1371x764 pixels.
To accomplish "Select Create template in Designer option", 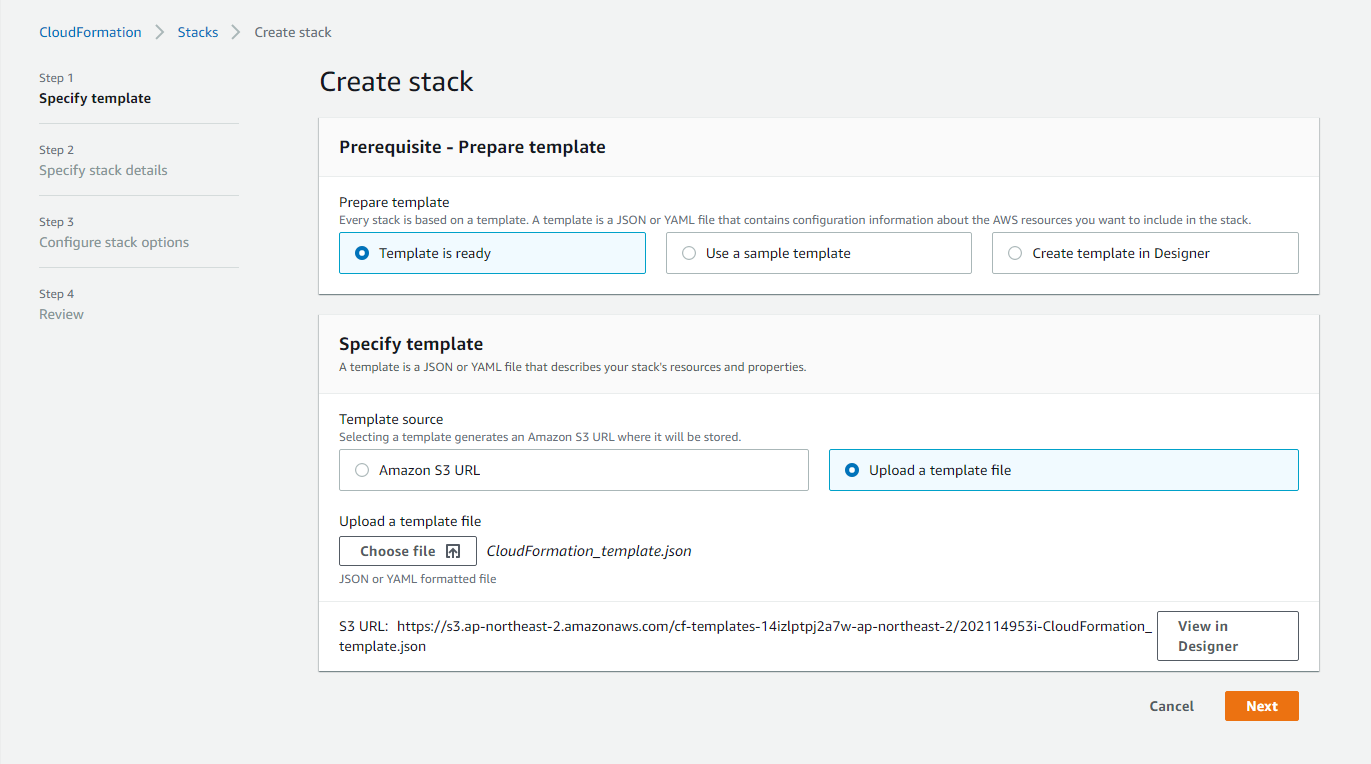I will [x=1015, y=253].
